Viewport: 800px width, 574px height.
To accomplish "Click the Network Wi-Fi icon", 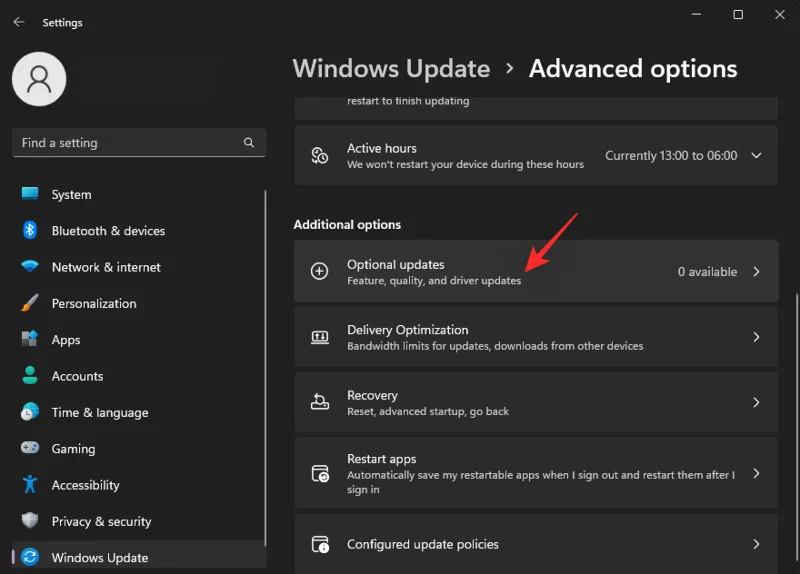I will tap(30, 266).
